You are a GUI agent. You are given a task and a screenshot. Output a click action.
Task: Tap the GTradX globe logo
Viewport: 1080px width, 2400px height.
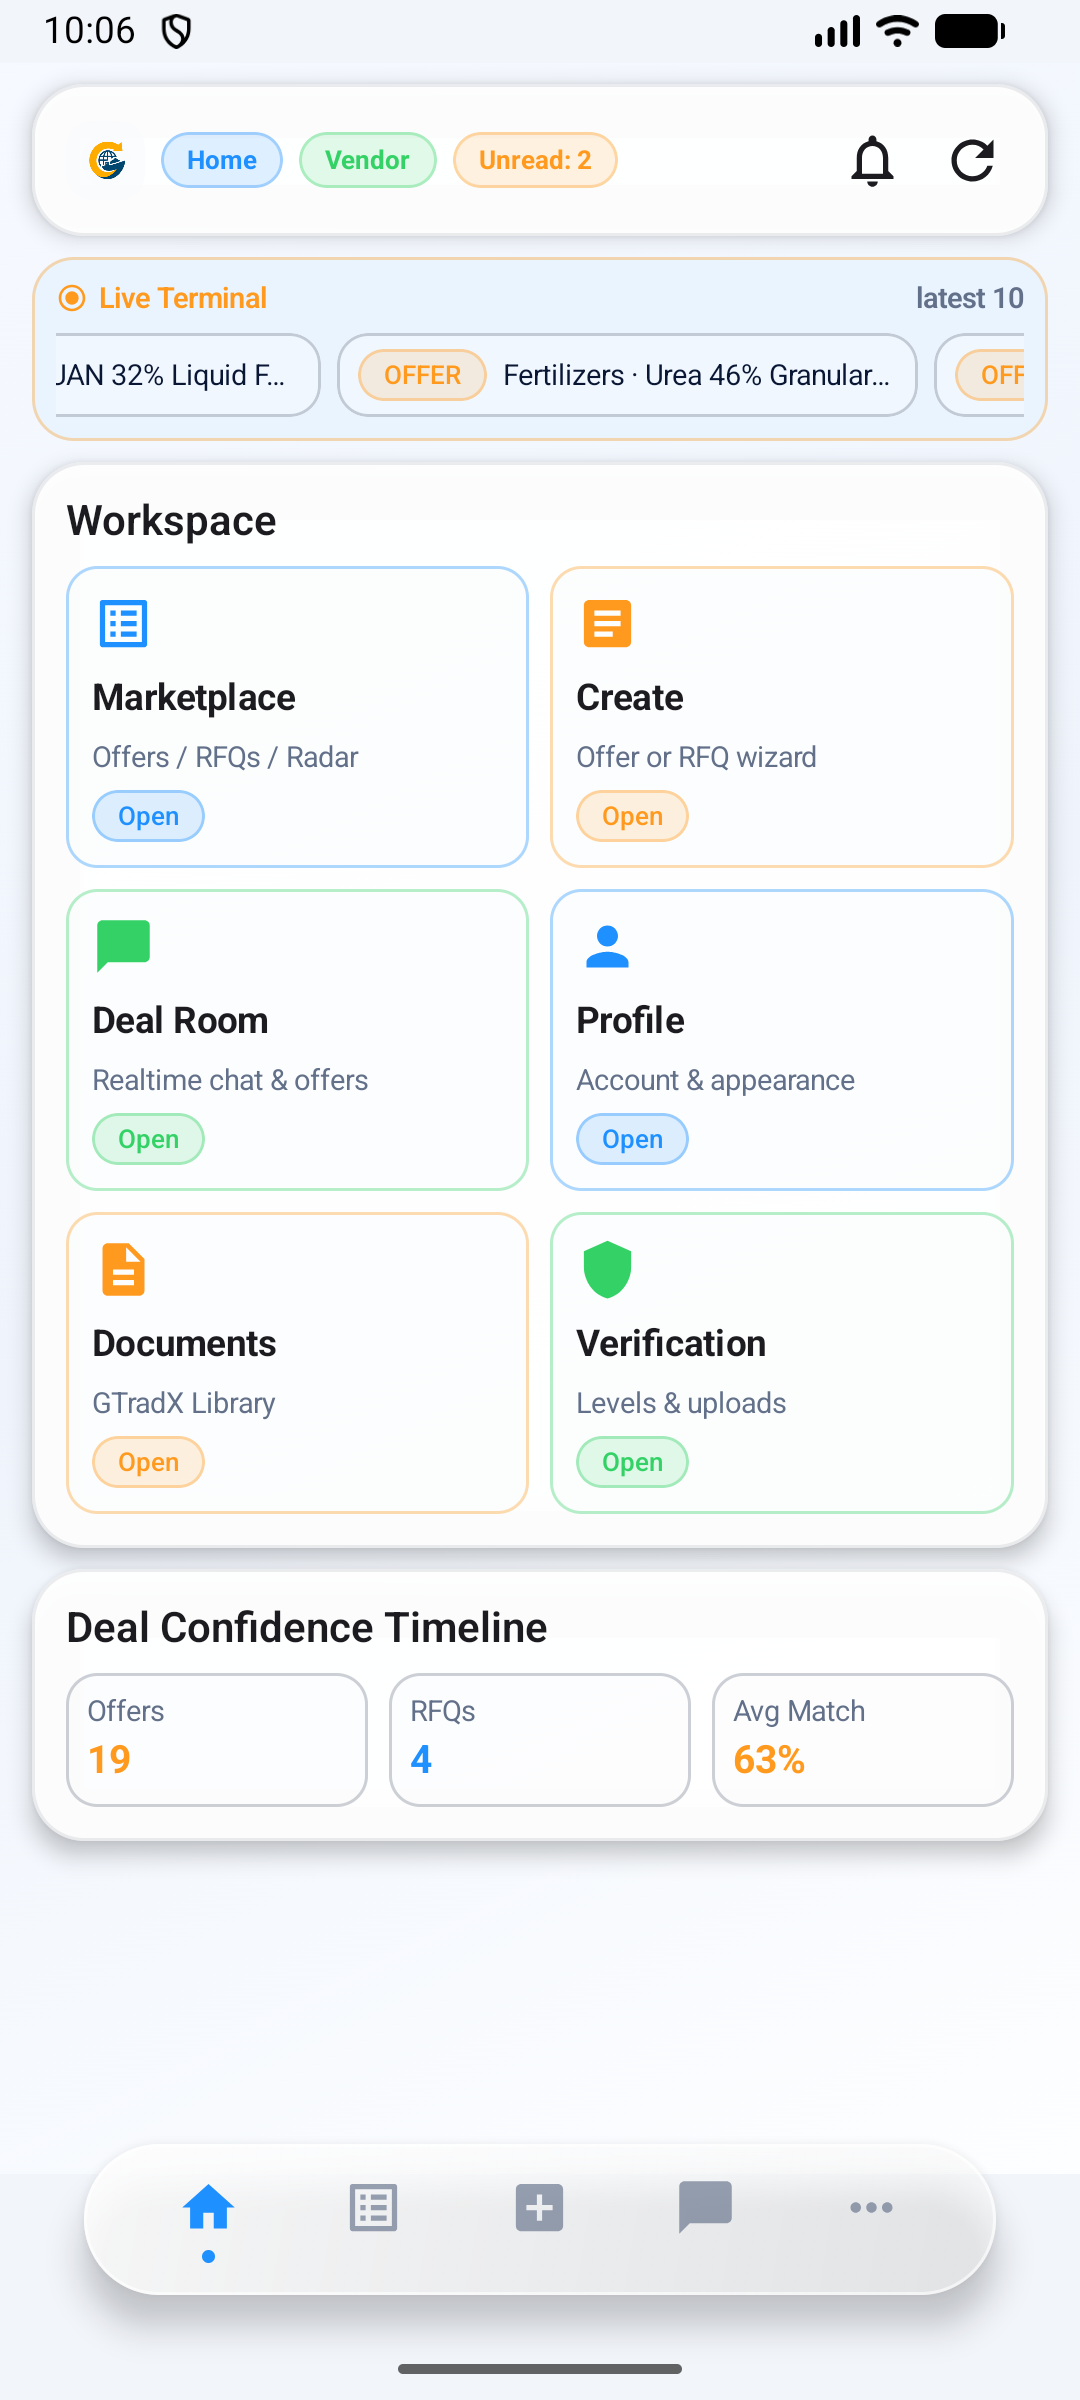point(107,160)
